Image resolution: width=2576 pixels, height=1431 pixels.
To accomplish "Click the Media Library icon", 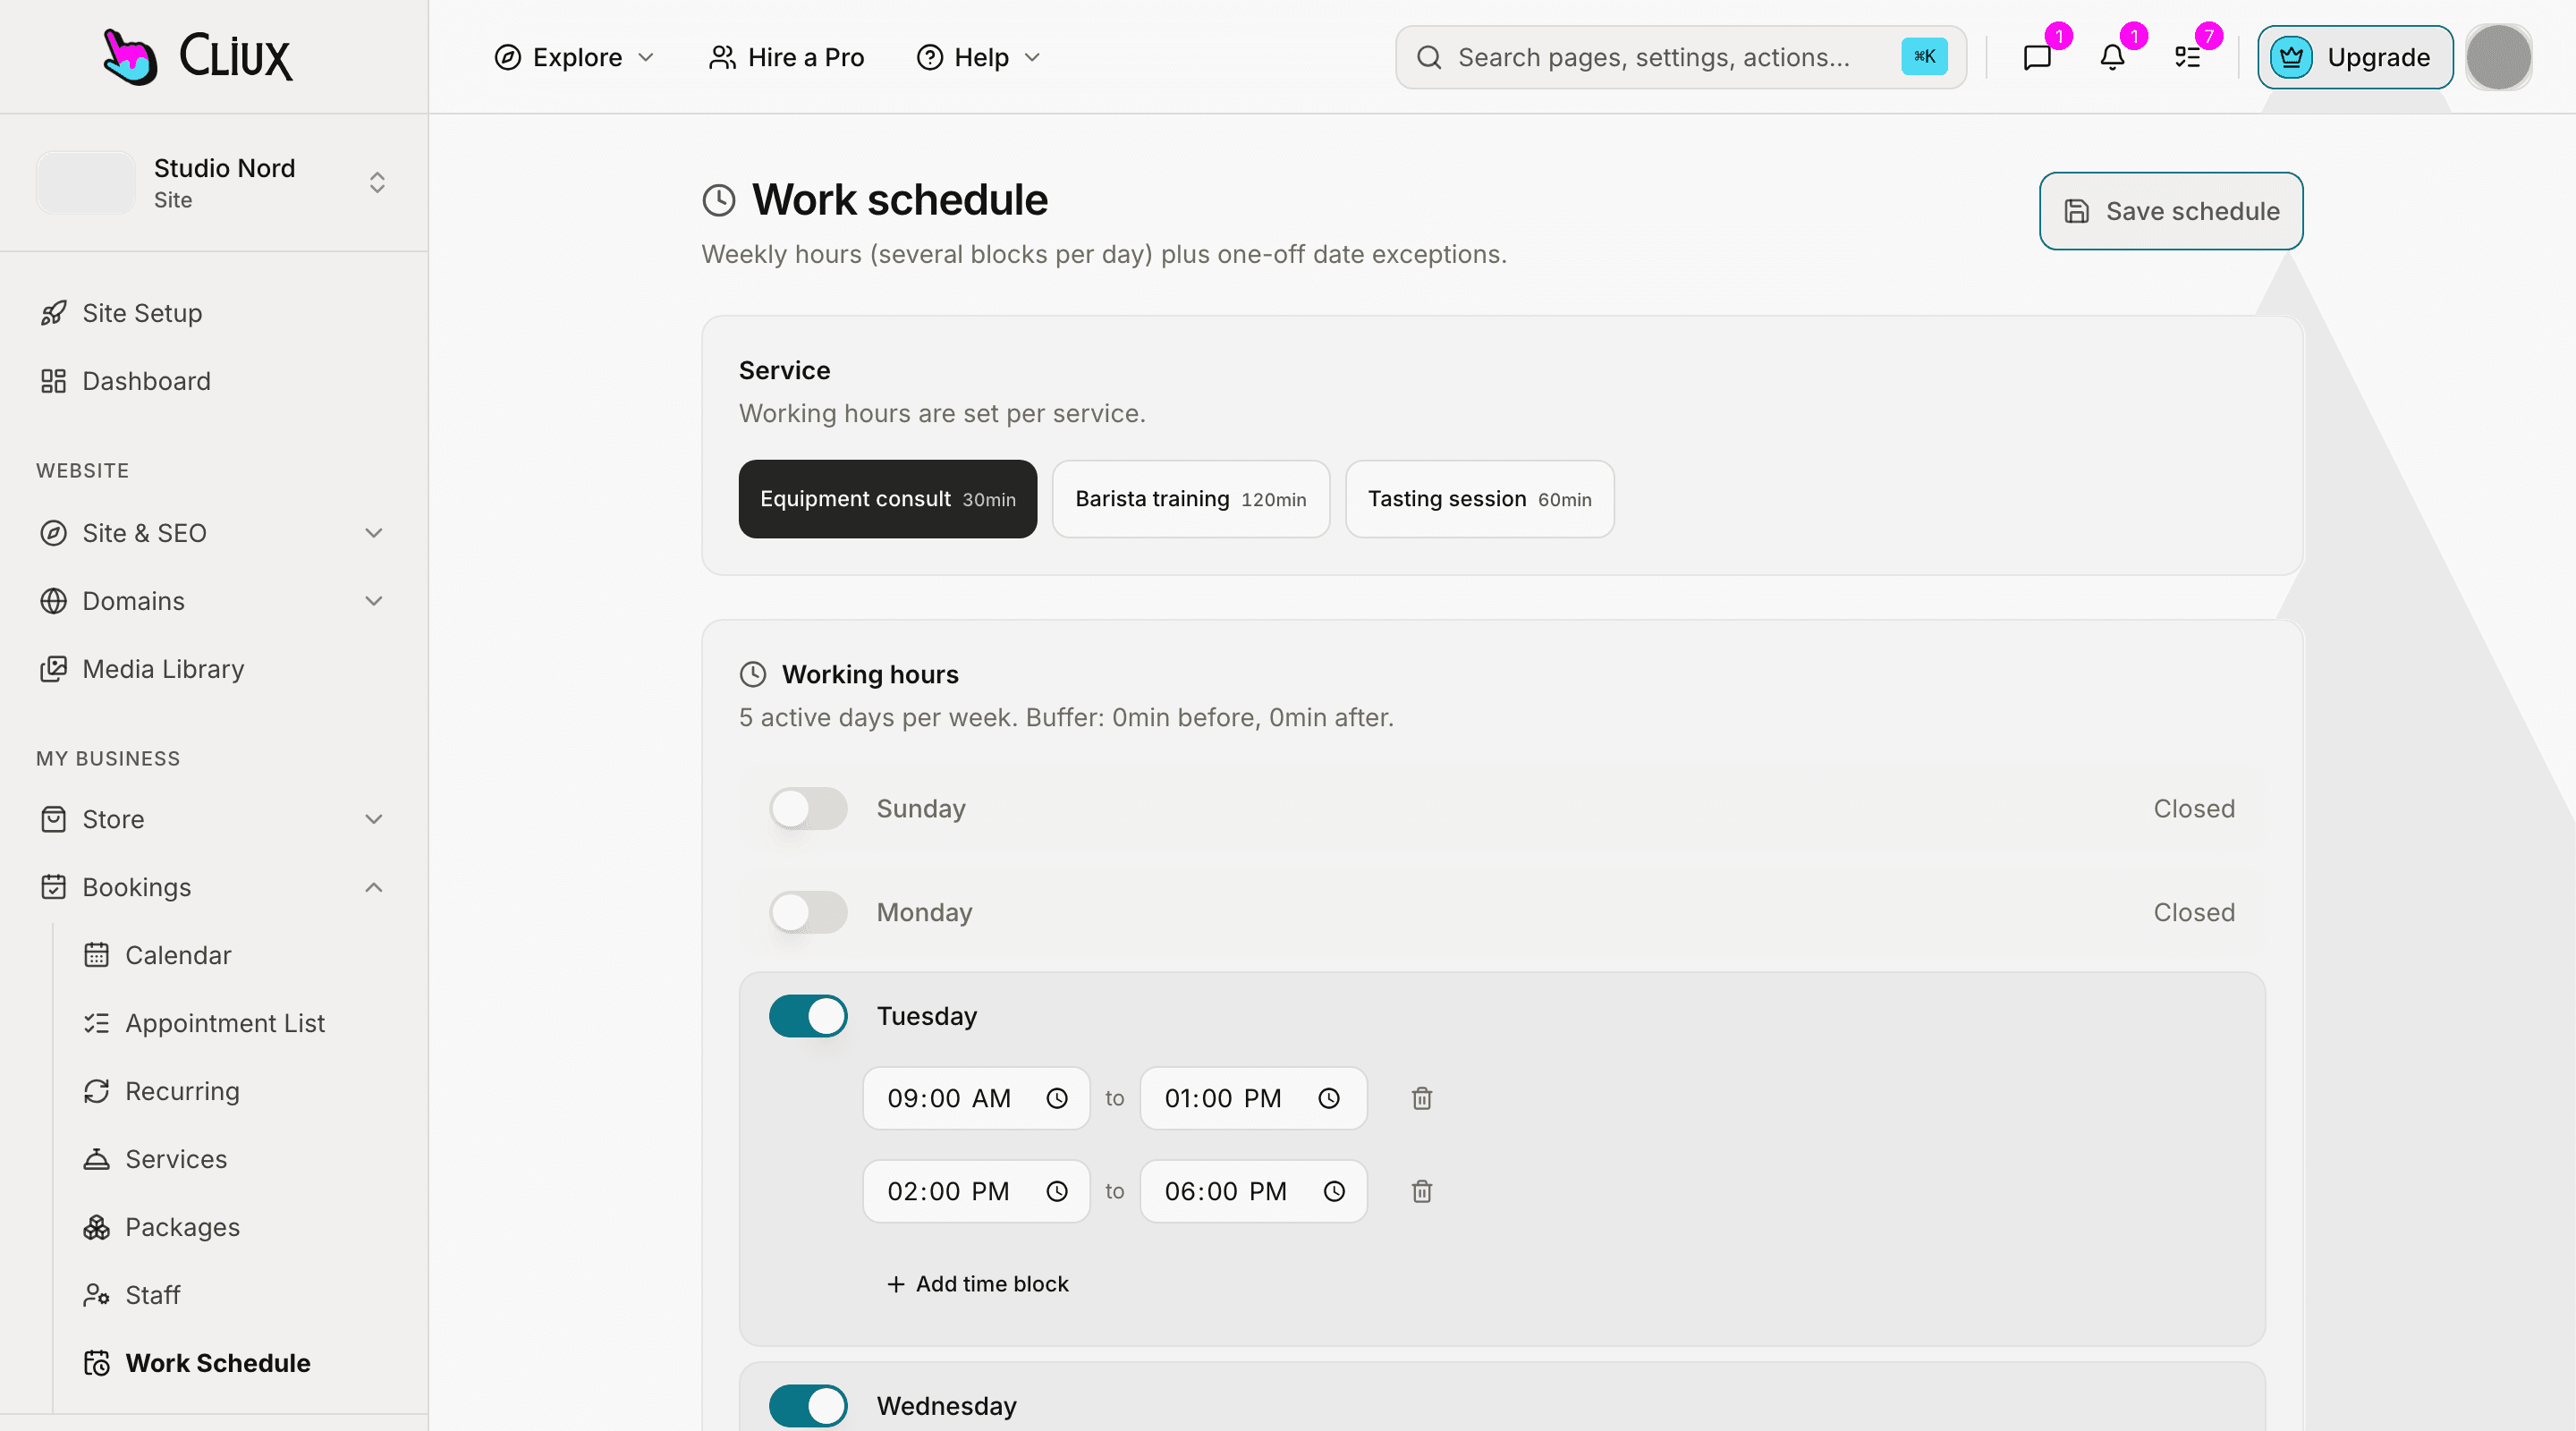I will tap(54, 669).
